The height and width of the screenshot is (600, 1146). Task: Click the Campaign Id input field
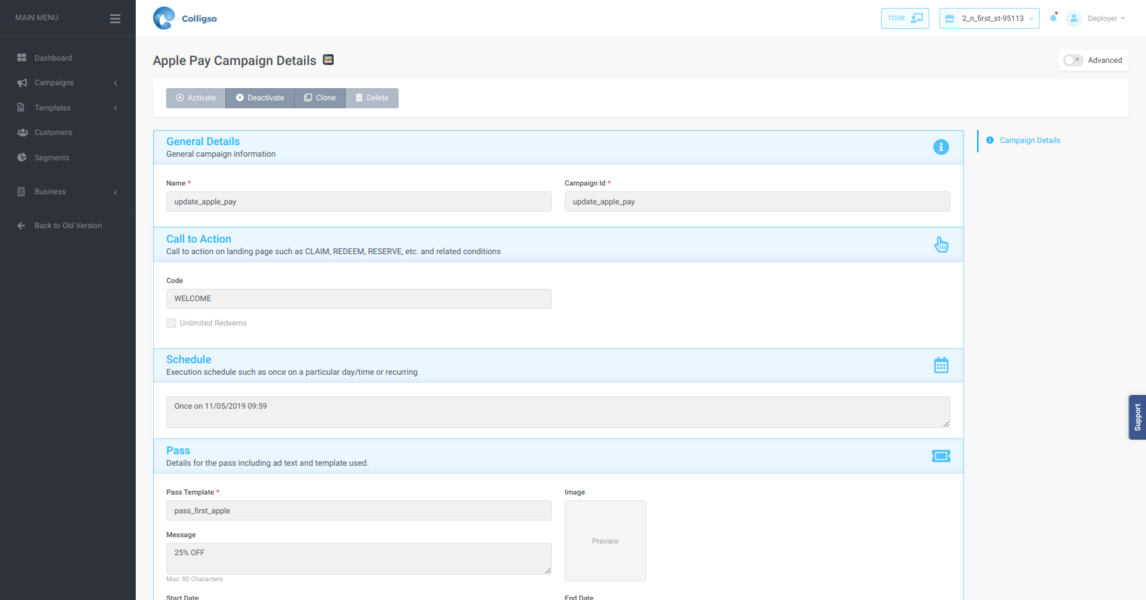[x=757, y=202]
